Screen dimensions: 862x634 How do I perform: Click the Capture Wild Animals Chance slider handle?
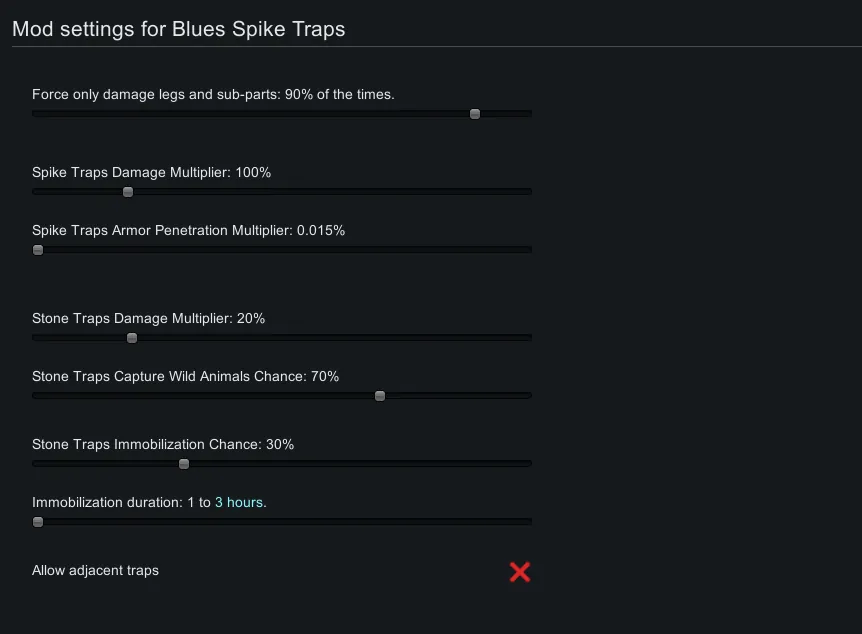coord(380,396)
